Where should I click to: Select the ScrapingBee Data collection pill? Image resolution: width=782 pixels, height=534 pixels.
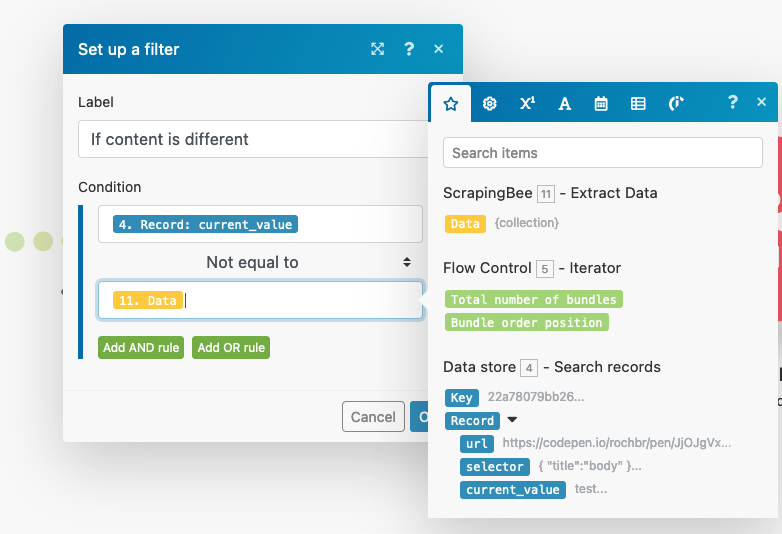(x=465, y=224)
